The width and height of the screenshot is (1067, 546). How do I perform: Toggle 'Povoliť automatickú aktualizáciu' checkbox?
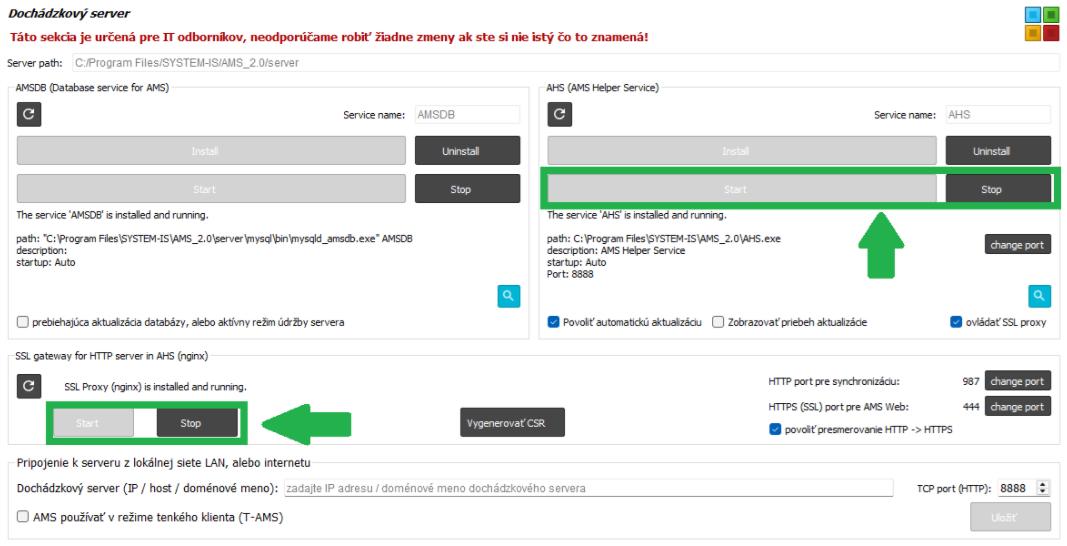[554, 322]
